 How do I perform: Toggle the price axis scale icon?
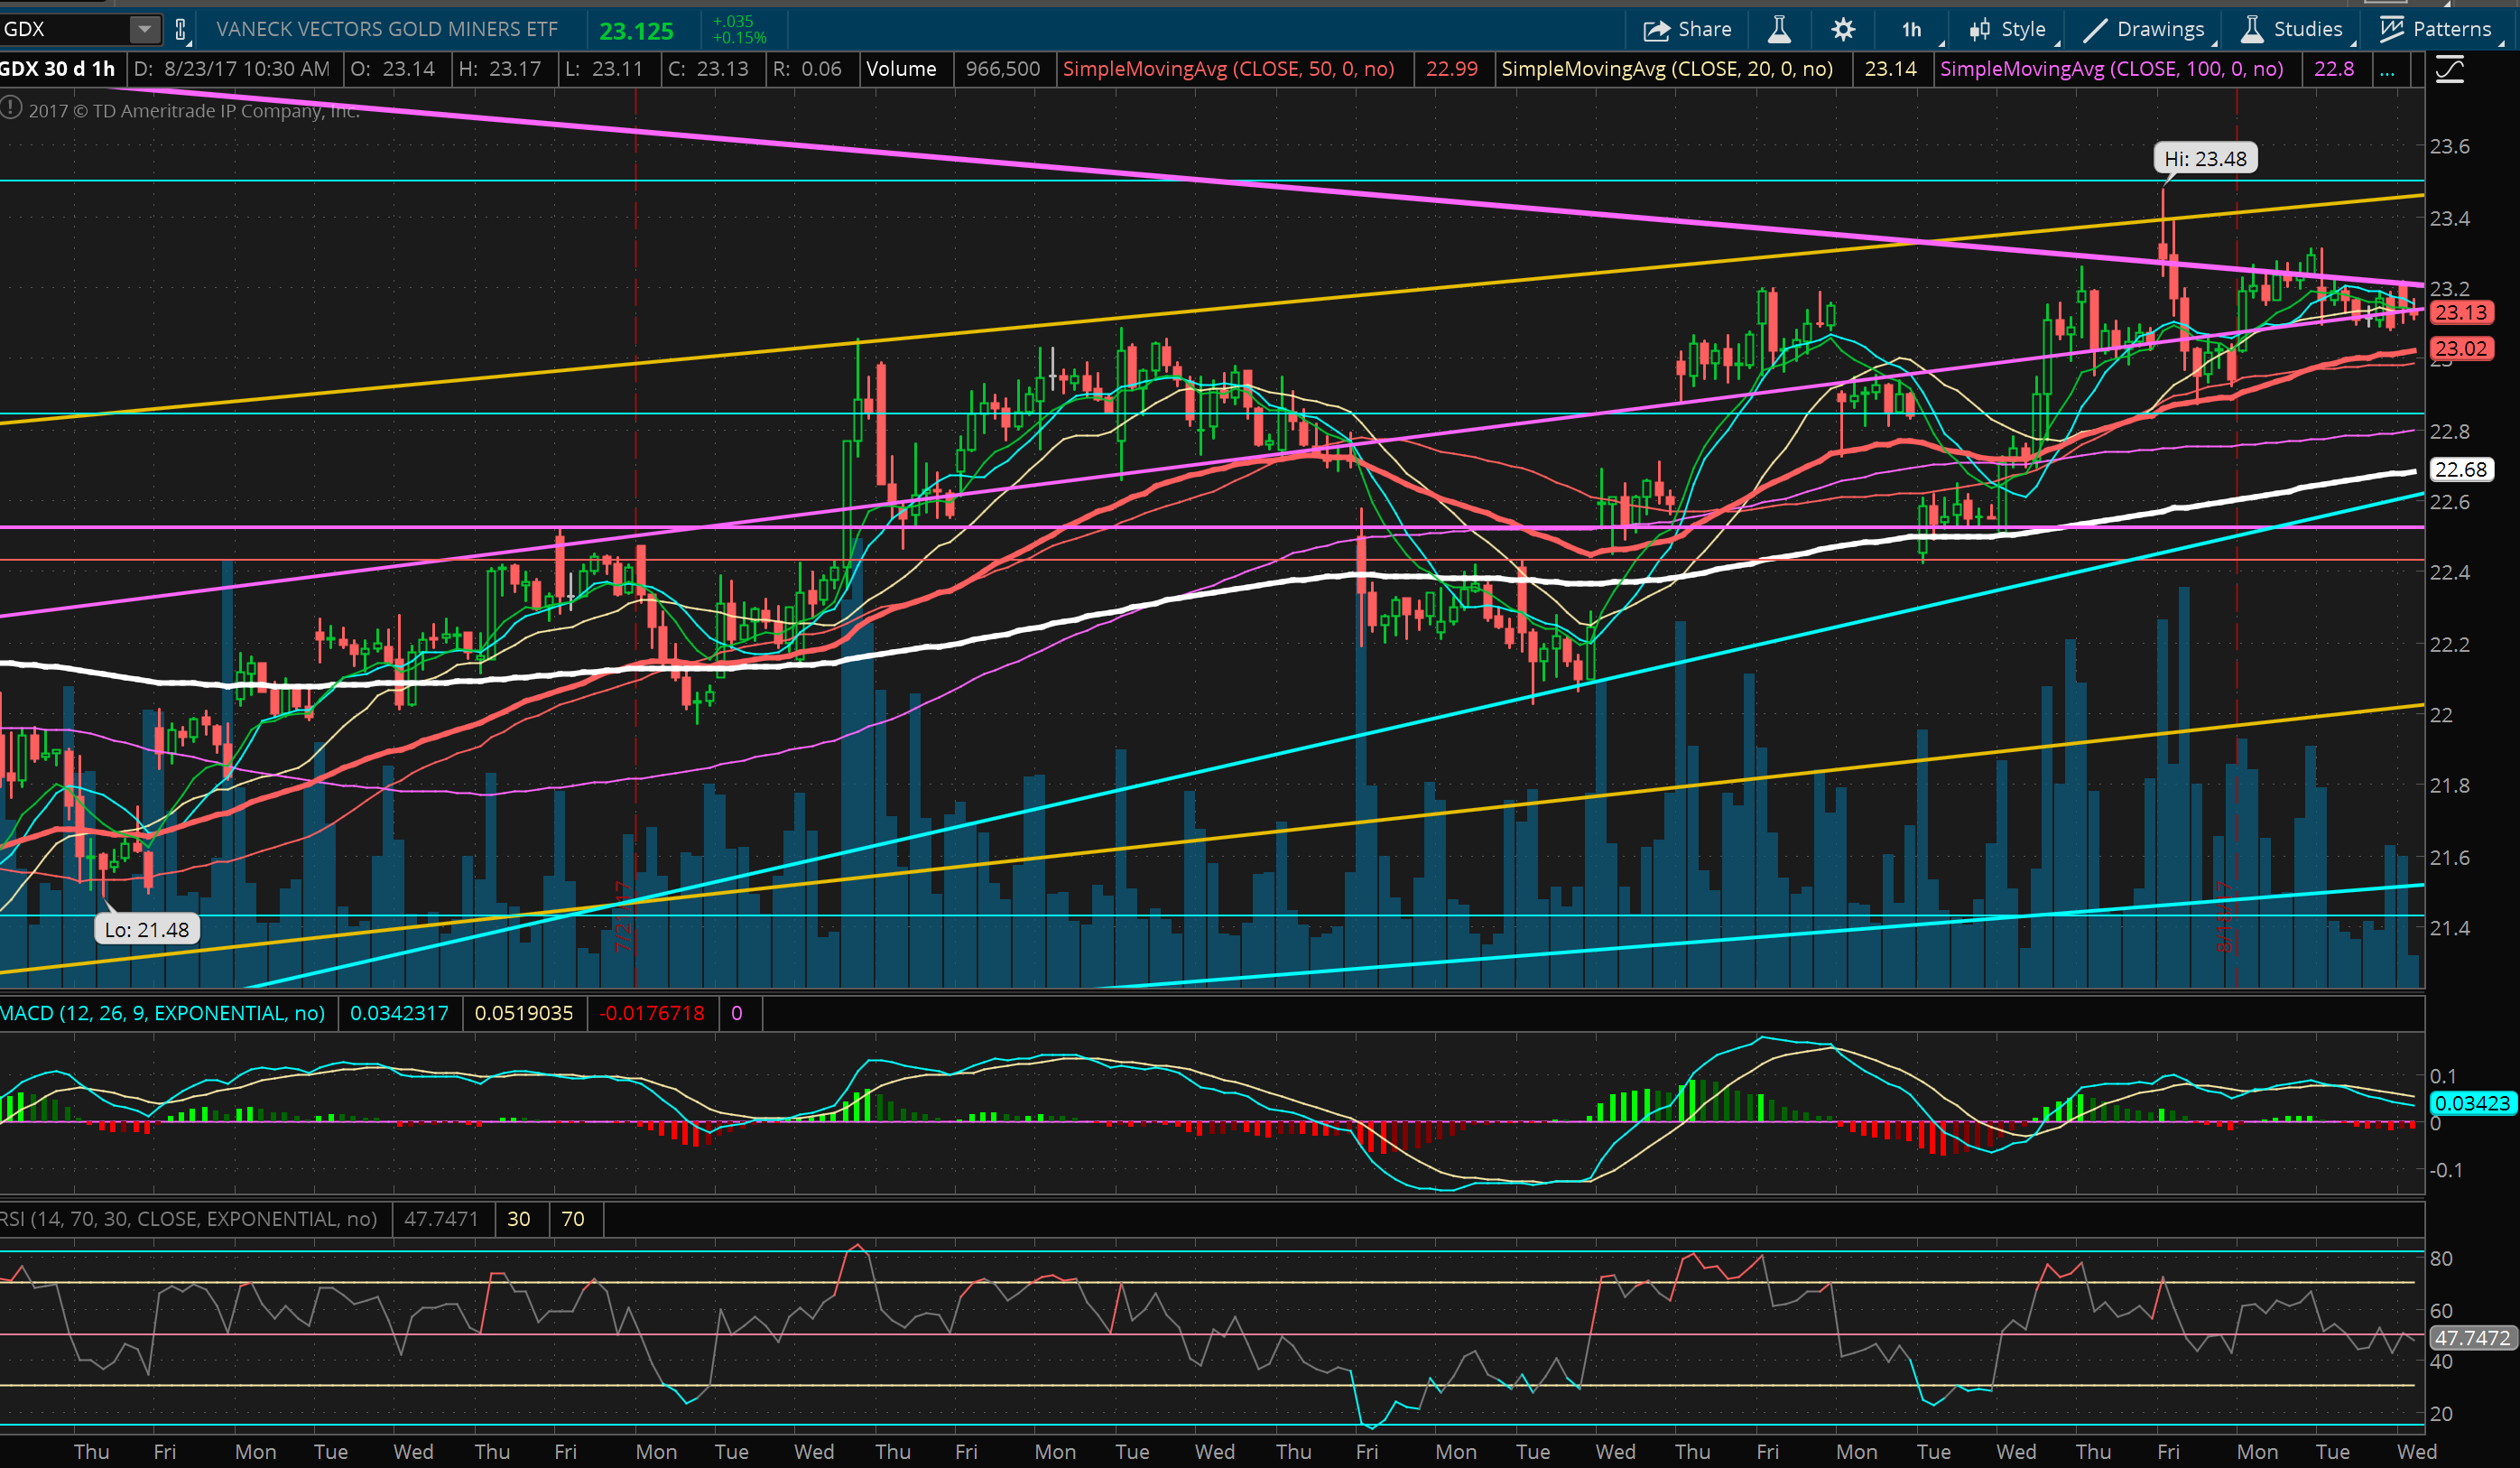pyautogui.click(x=2449, y=70)
